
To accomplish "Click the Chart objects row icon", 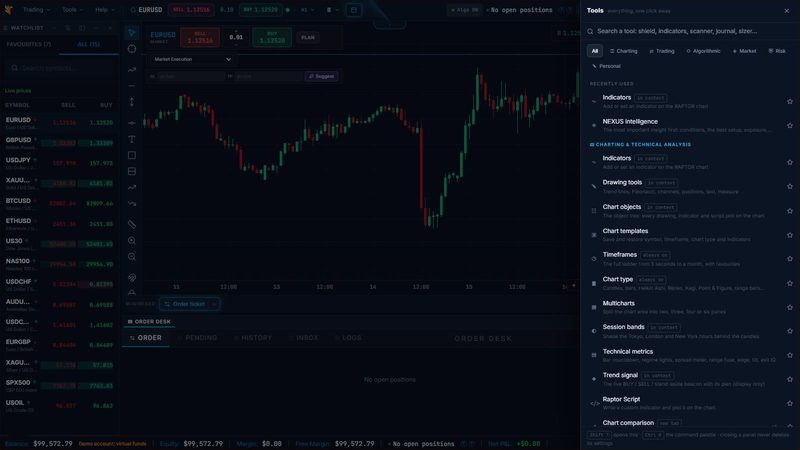I will 594,211.
